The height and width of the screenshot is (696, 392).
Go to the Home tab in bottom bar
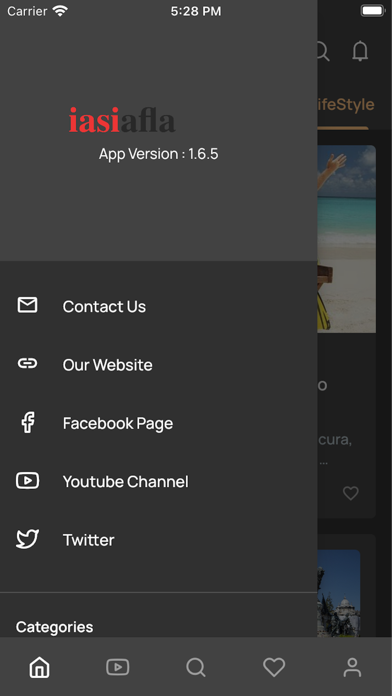[x=40, y=667]
